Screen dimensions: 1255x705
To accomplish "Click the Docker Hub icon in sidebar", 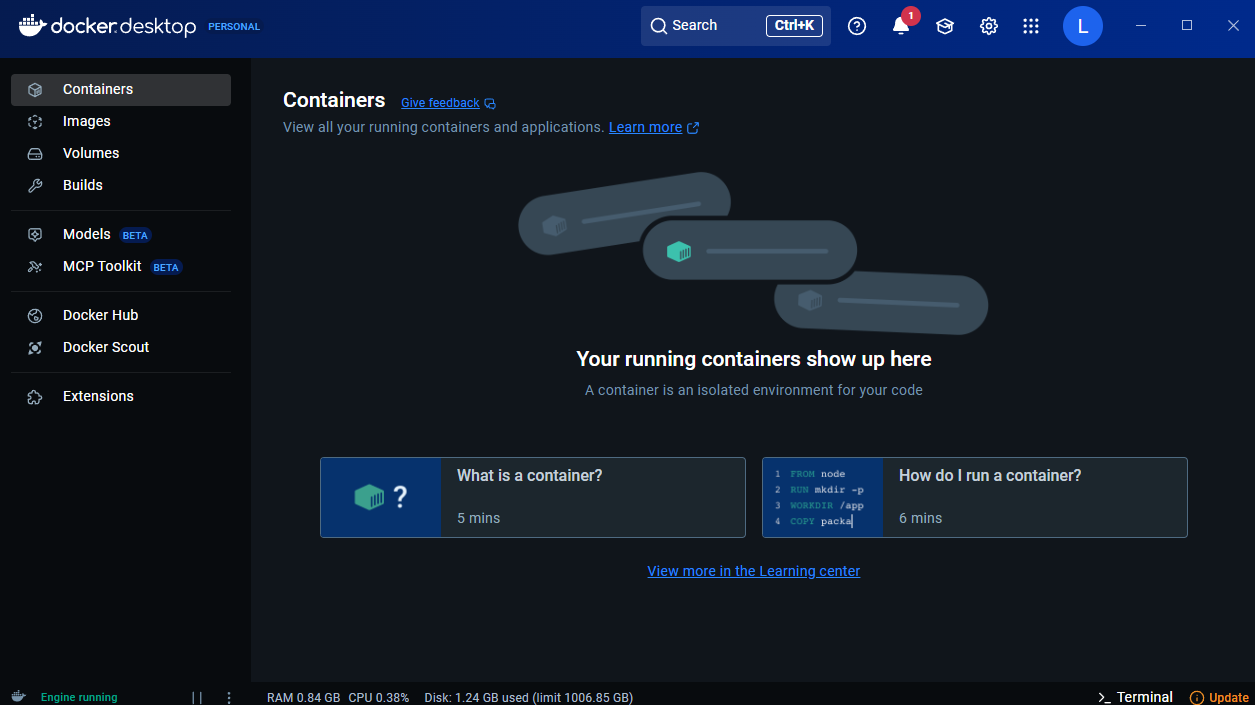I will (35, 316).
